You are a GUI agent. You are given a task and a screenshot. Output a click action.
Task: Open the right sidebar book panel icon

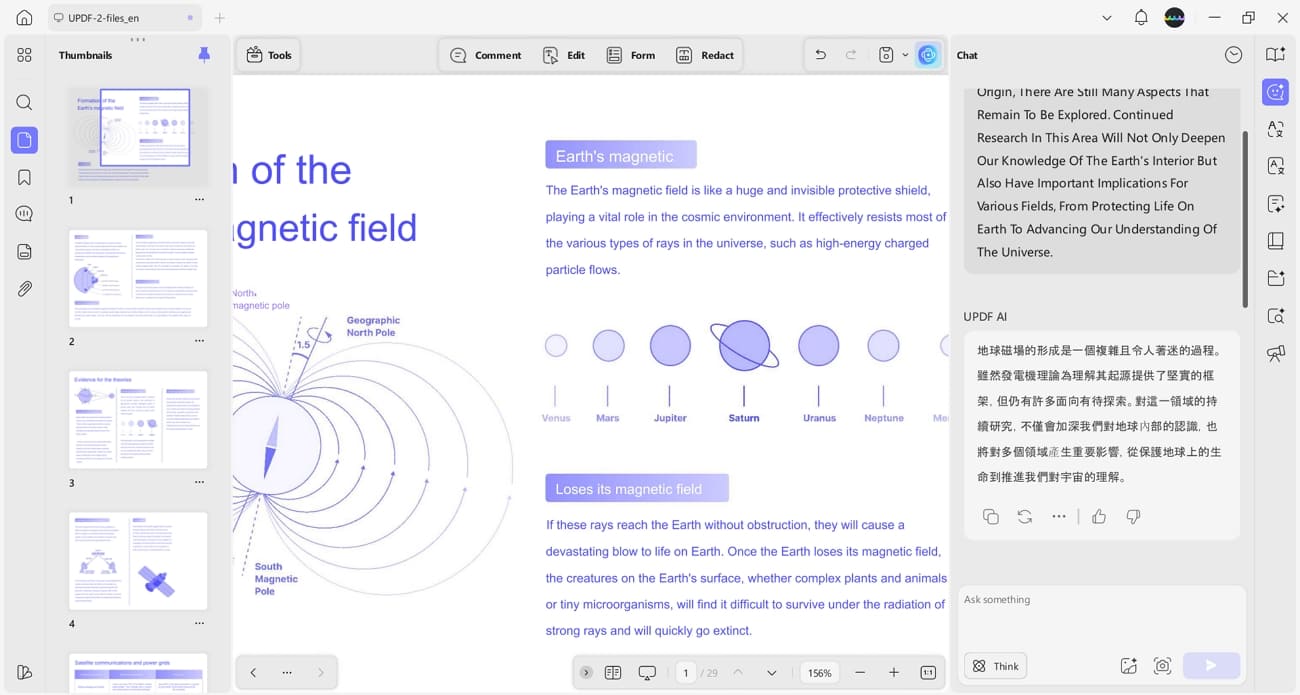(1275, 241)
